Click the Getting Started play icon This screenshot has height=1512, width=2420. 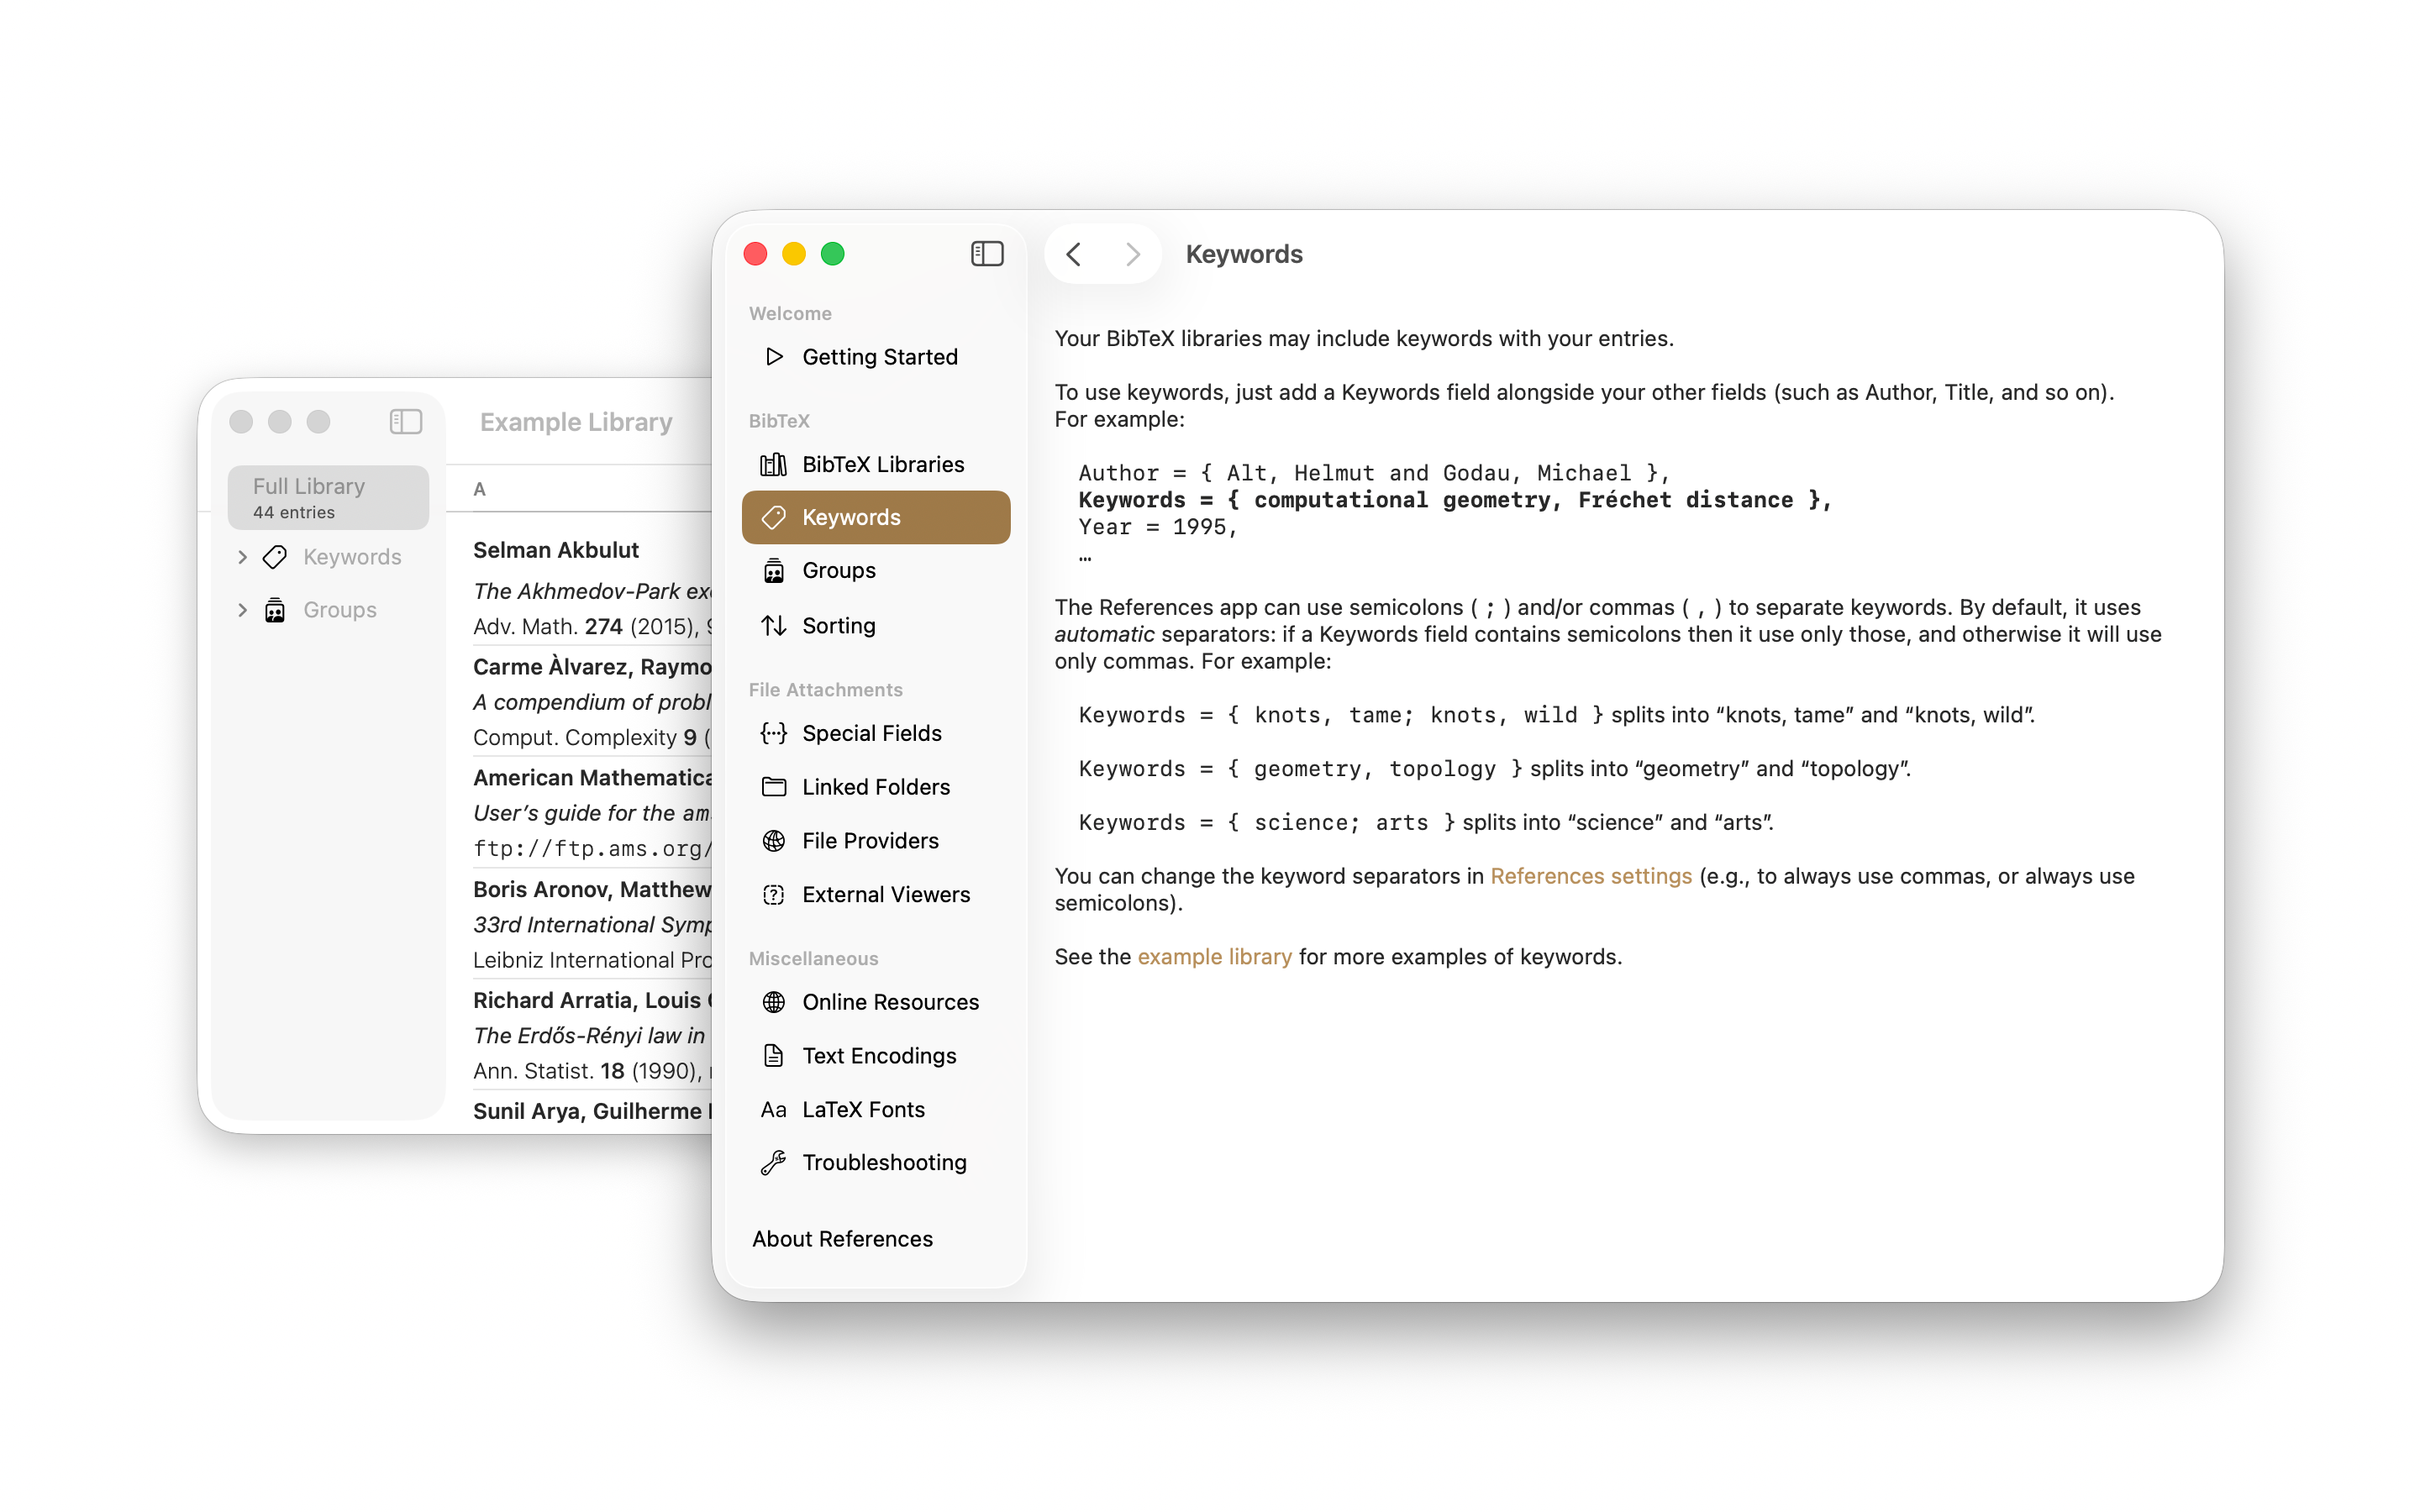(x=774, y=357)
